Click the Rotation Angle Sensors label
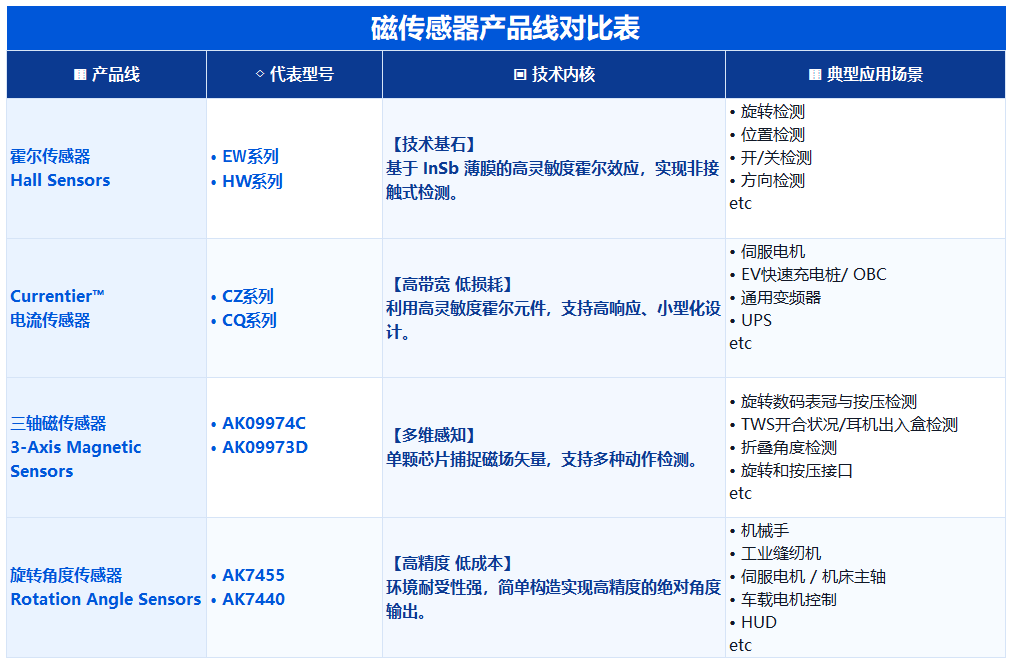The height and width of the screenshot is (664, 1013). pyautogui.click(x=106, y=599)
